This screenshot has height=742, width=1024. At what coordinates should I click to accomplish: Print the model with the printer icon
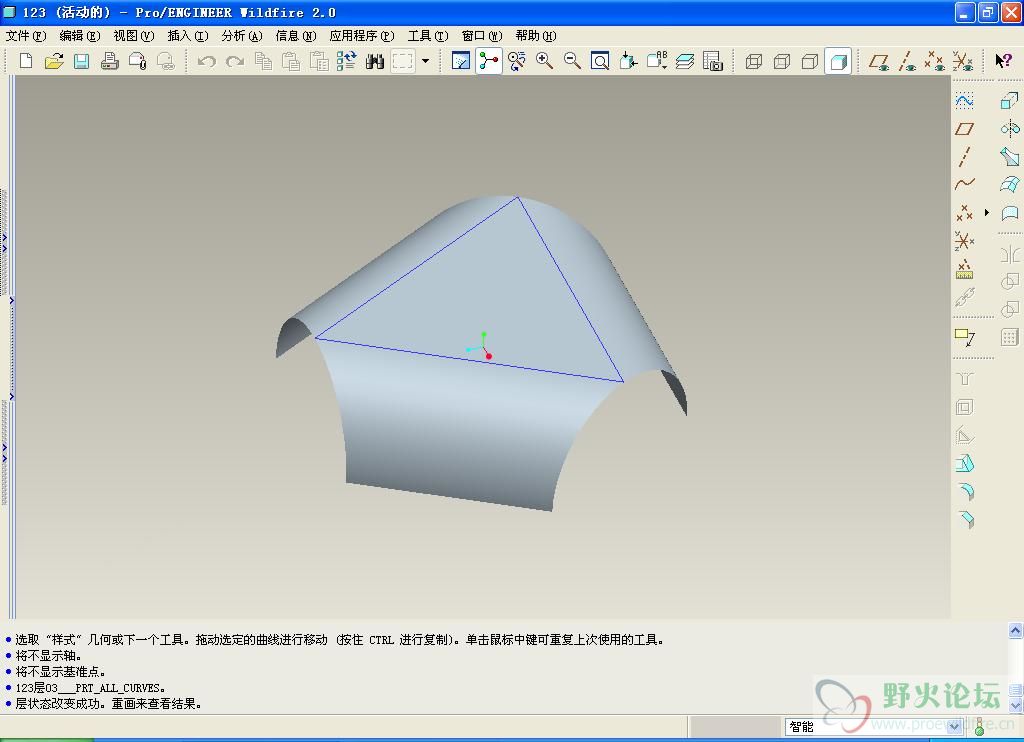(110, 61)
